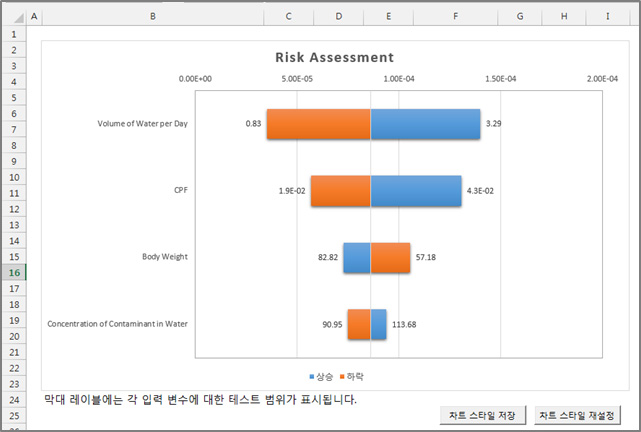Screen dimensions: 641x432
Task: Click data label 82.82
Action: [328, 257]
